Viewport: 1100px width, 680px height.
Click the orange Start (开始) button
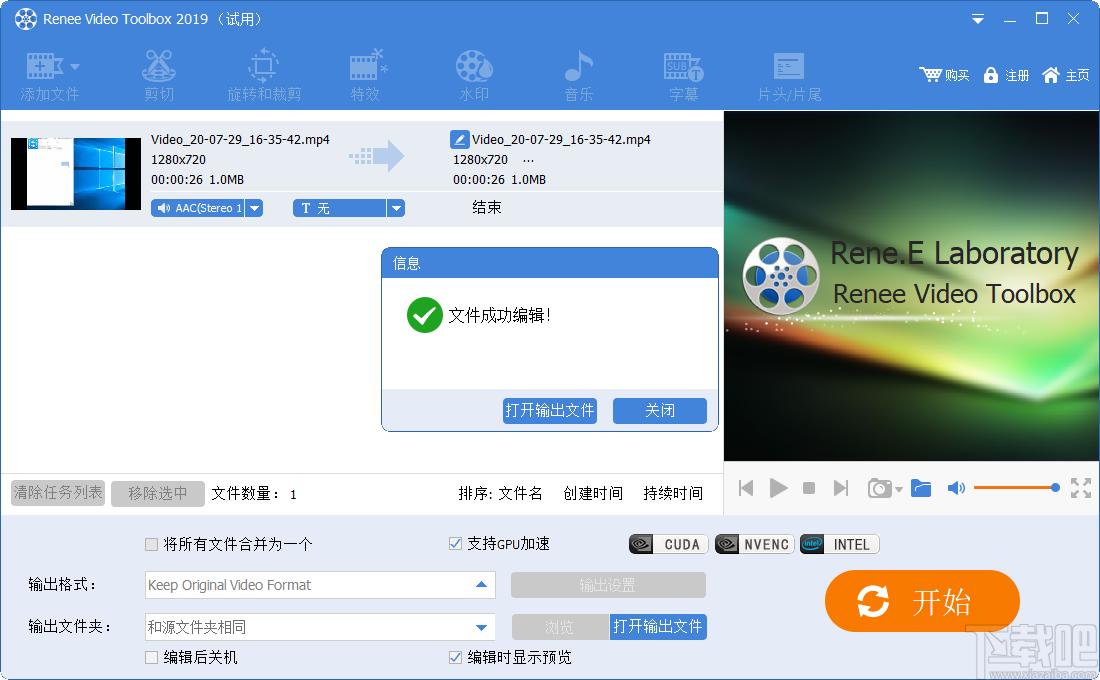click(922, 601)
